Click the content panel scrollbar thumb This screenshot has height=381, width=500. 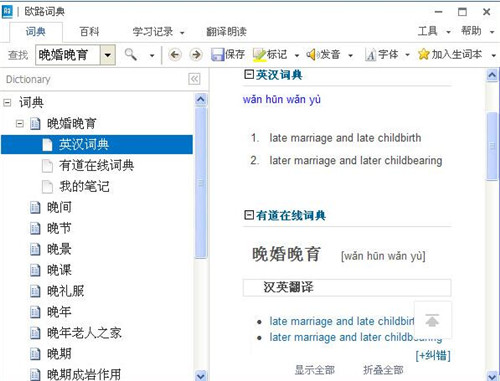tap(492, 146)
